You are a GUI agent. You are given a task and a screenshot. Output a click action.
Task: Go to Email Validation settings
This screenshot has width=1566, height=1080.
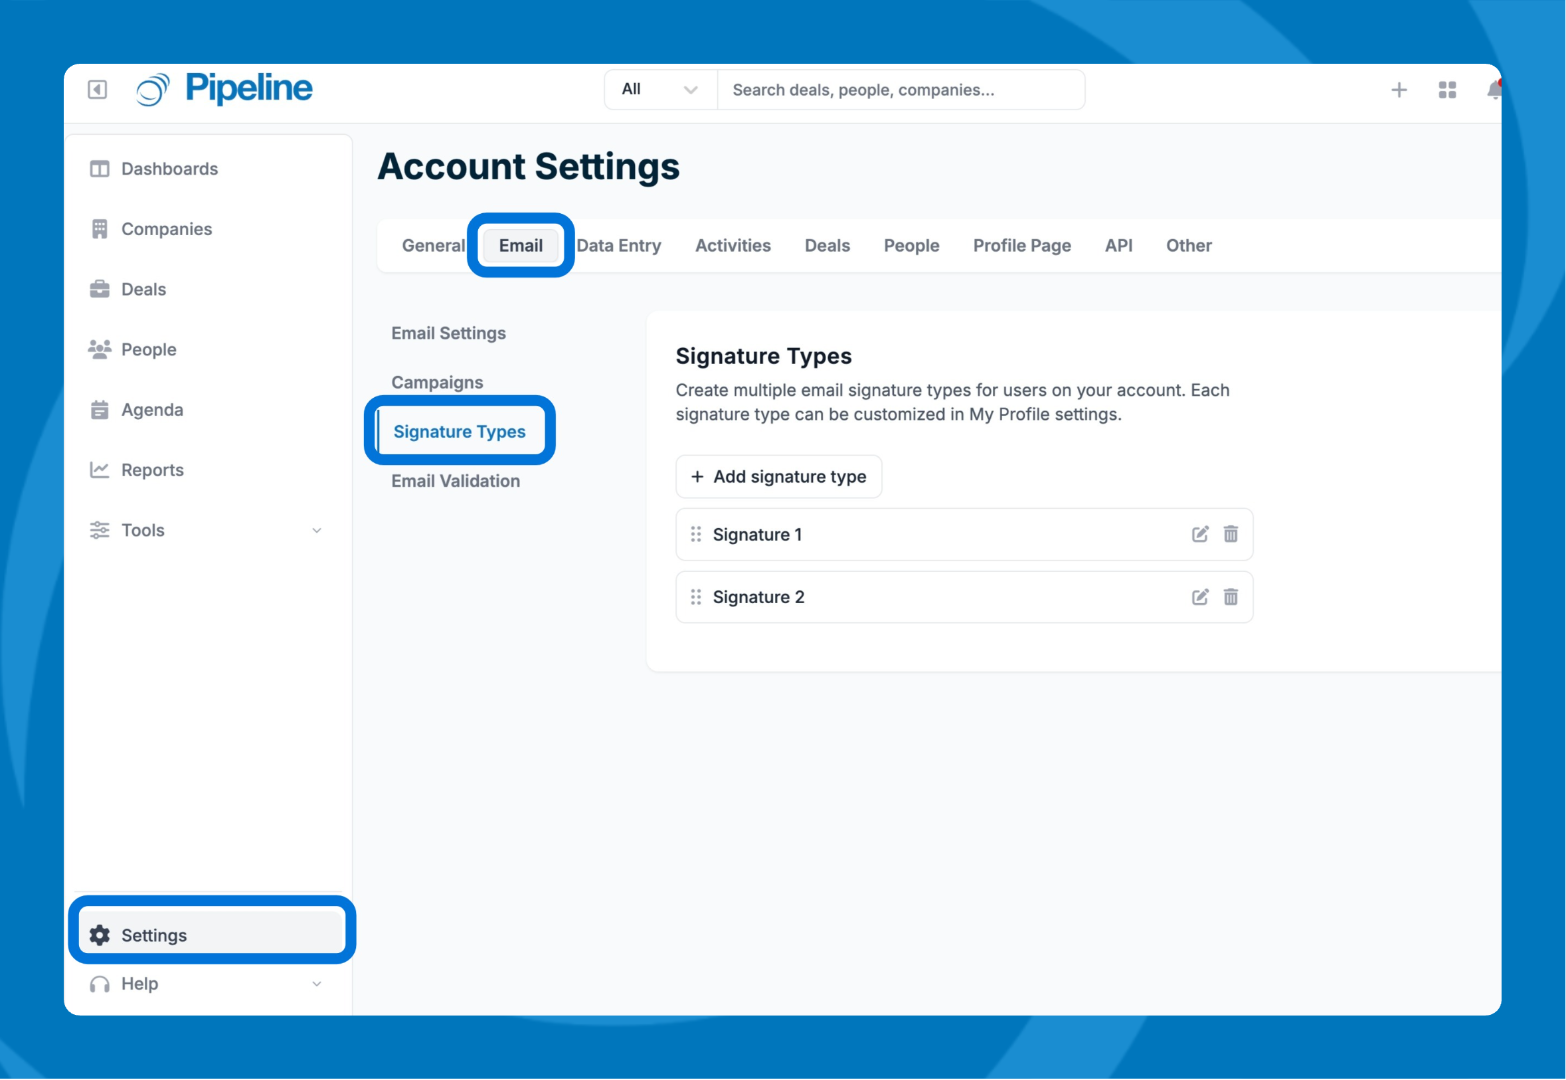click(455, 481)
